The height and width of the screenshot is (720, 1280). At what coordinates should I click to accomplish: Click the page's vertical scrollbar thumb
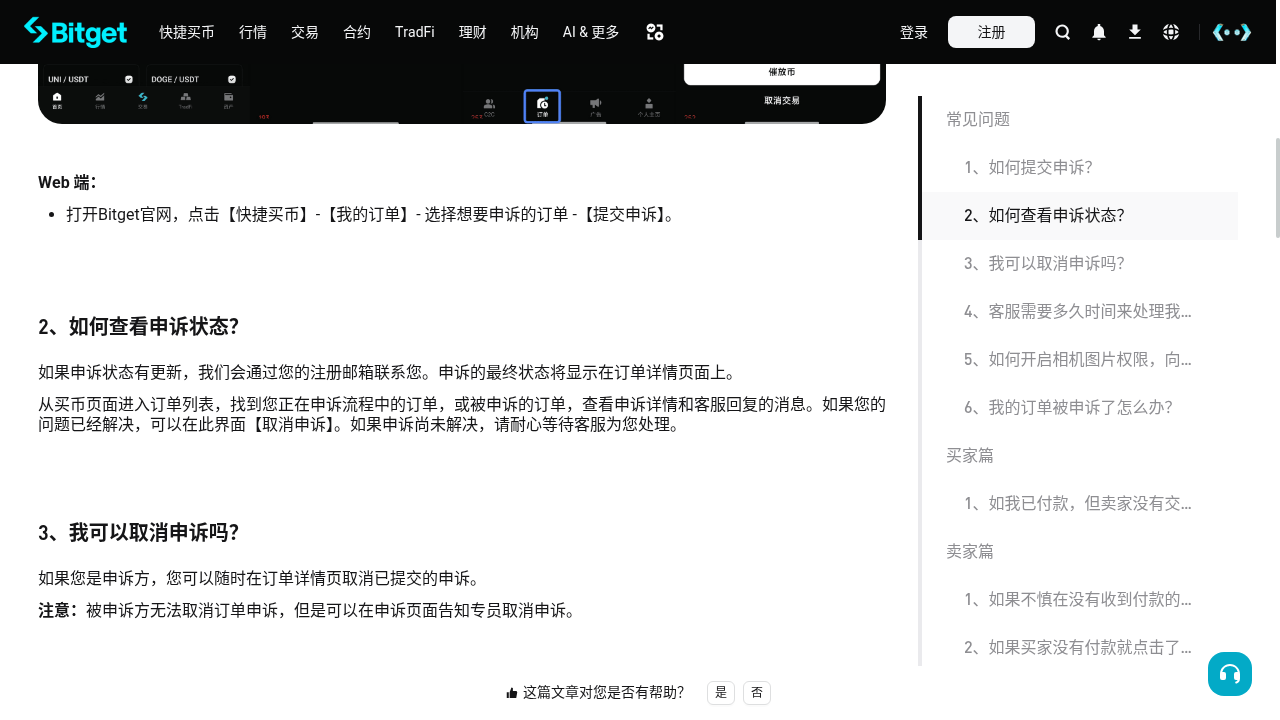[x=1276, y=188]
